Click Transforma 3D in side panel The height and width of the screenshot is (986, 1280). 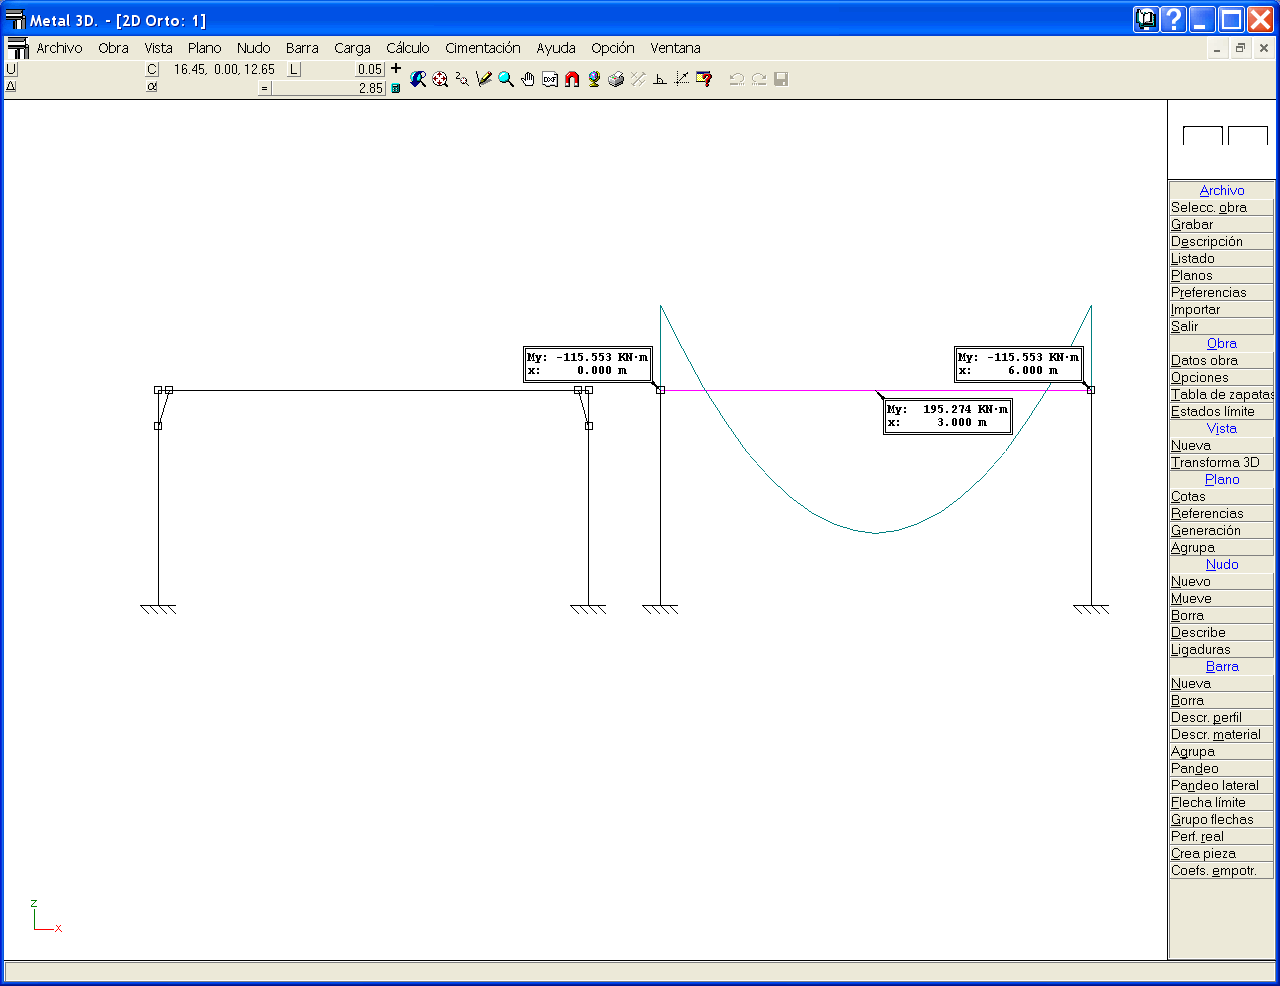pos(1221,462)
